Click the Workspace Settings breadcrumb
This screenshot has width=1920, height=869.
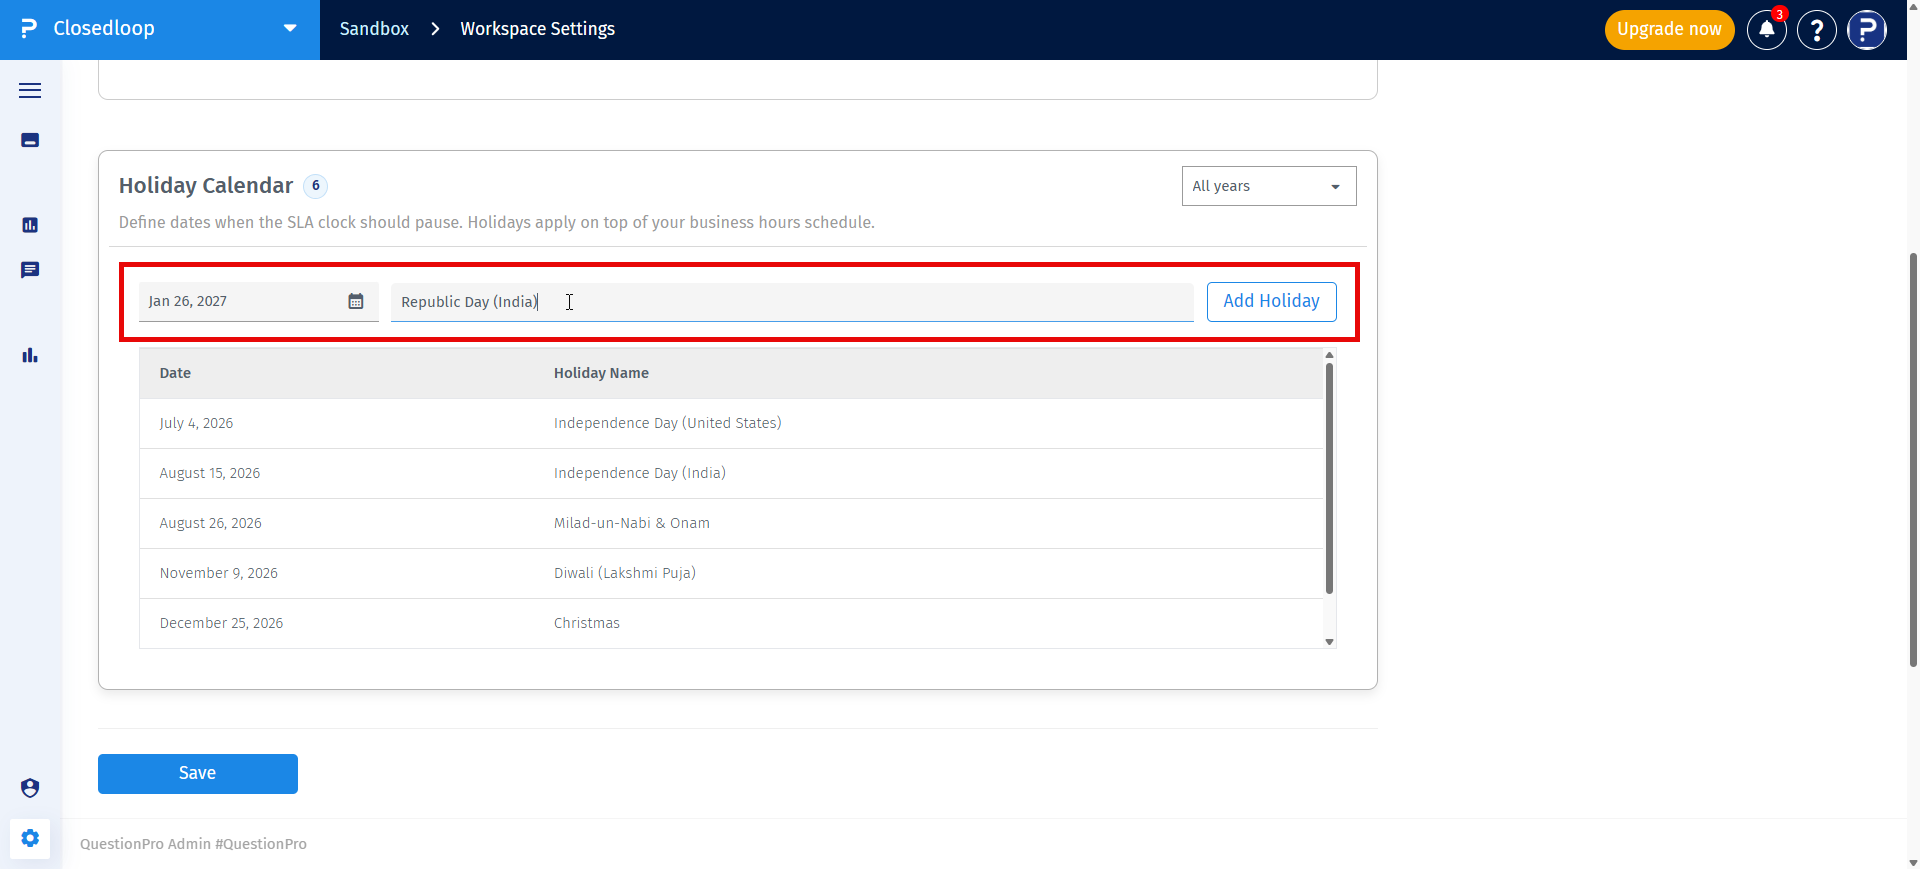[x=537, y=29]
